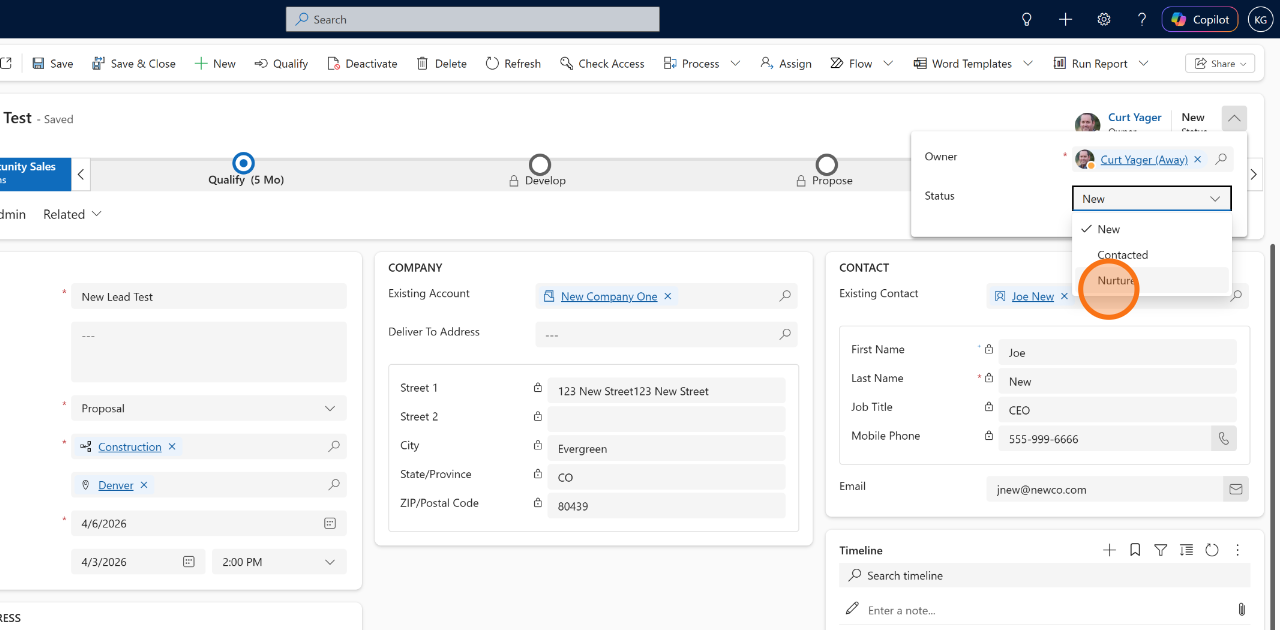This screenshot has height=630, width=1280.
Task: Click the timeline sort order icon
Action: (x=1186, y=550)
